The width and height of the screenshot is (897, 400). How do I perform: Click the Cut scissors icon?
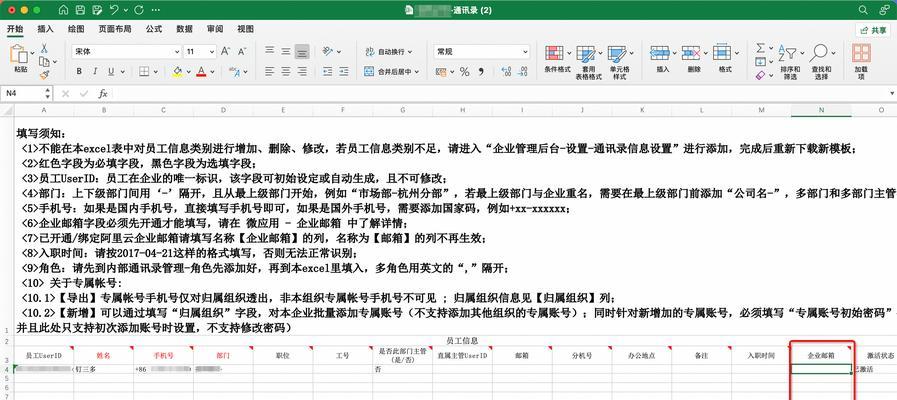coord(44,48)
